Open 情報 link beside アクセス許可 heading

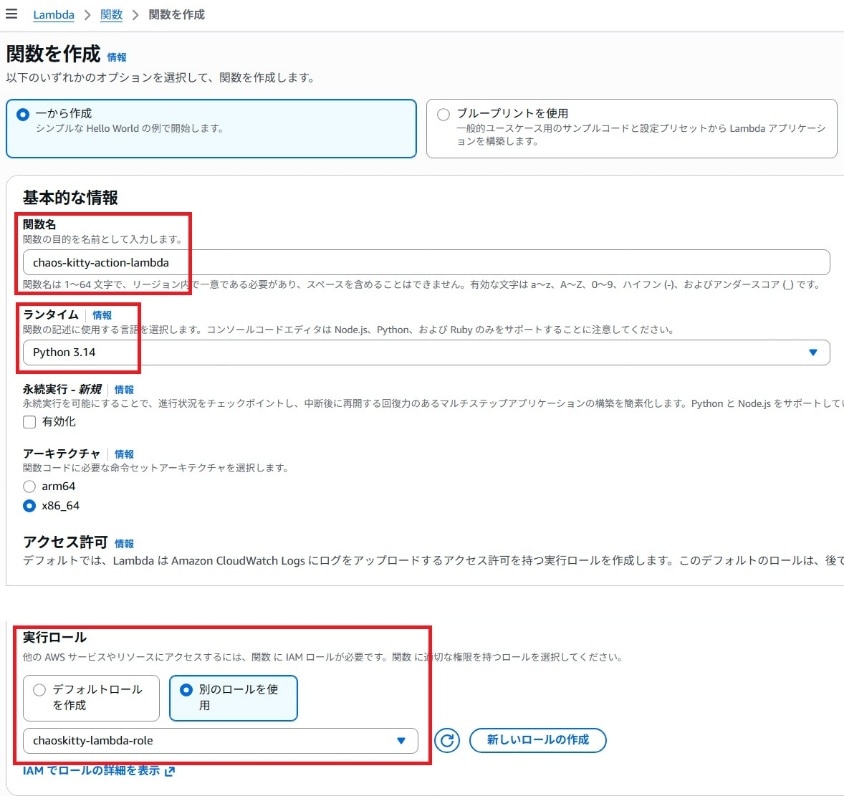coord(124,543)
